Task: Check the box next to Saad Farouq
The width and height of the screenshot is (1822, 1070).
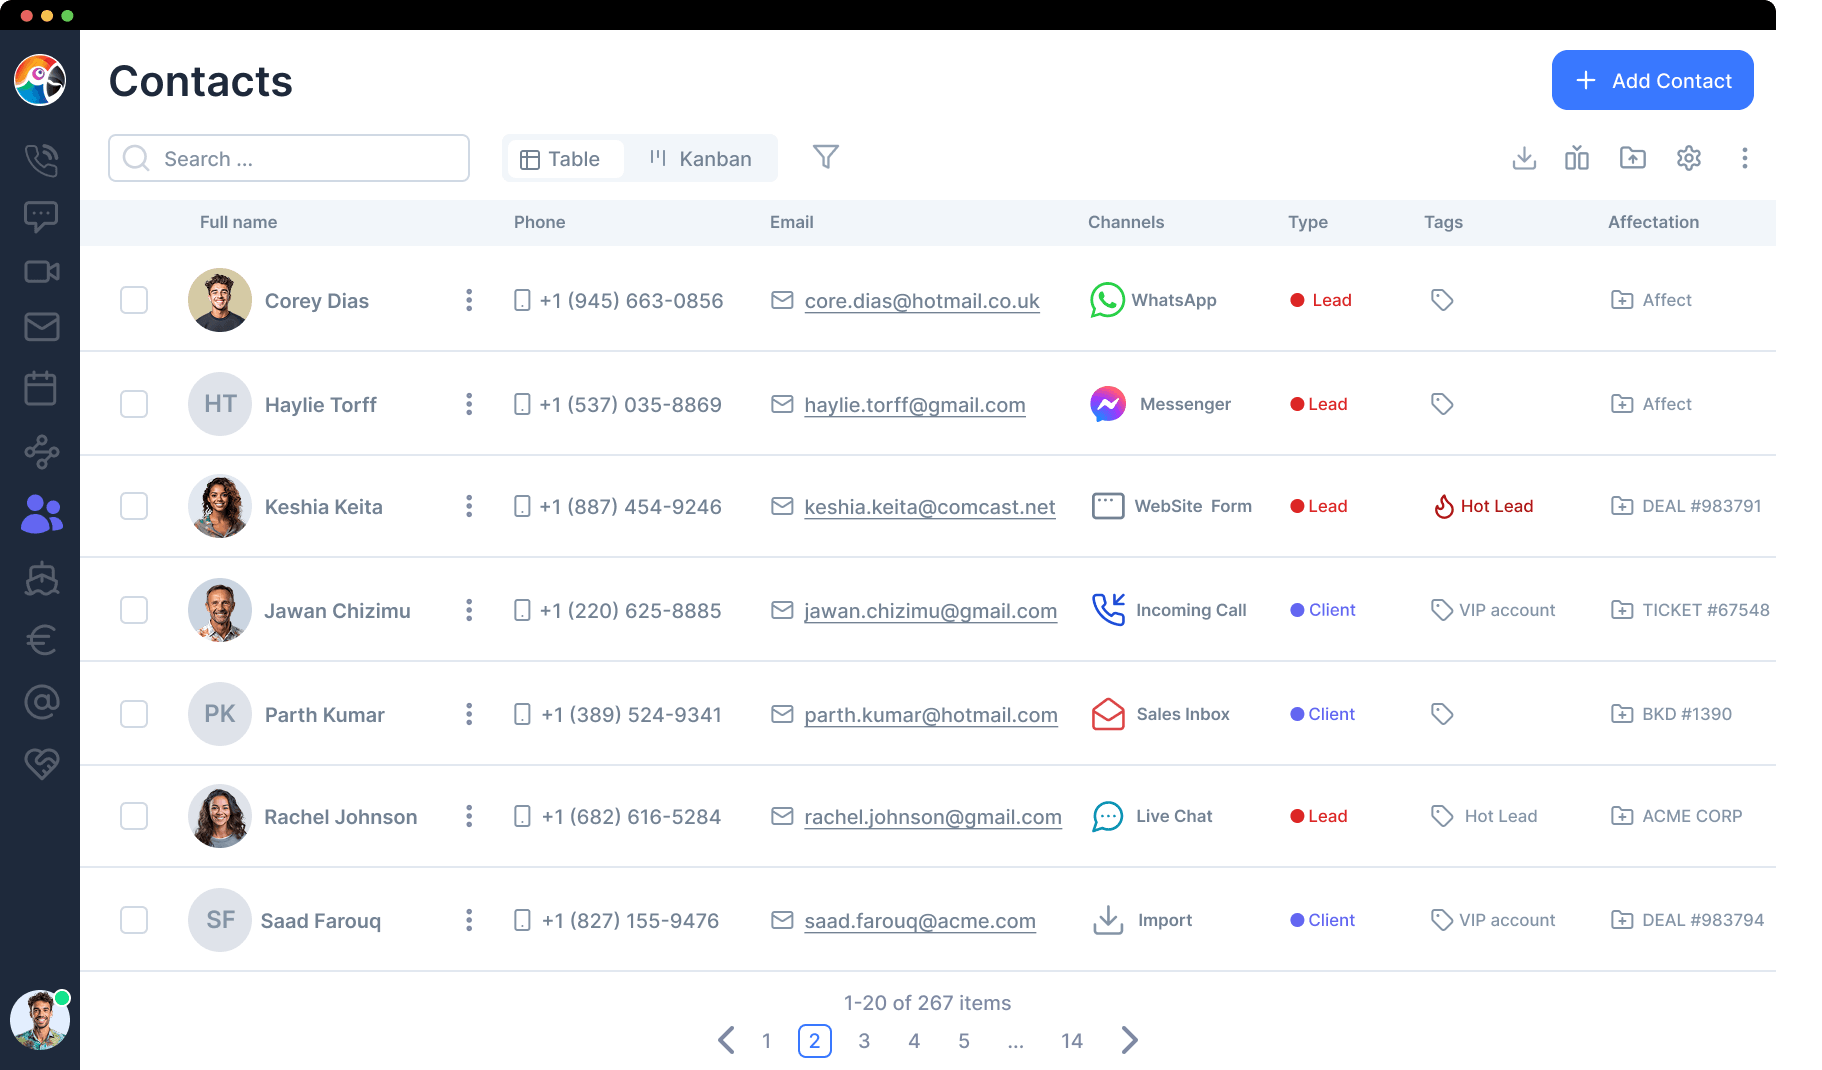Action: click(x=134, y=920)
